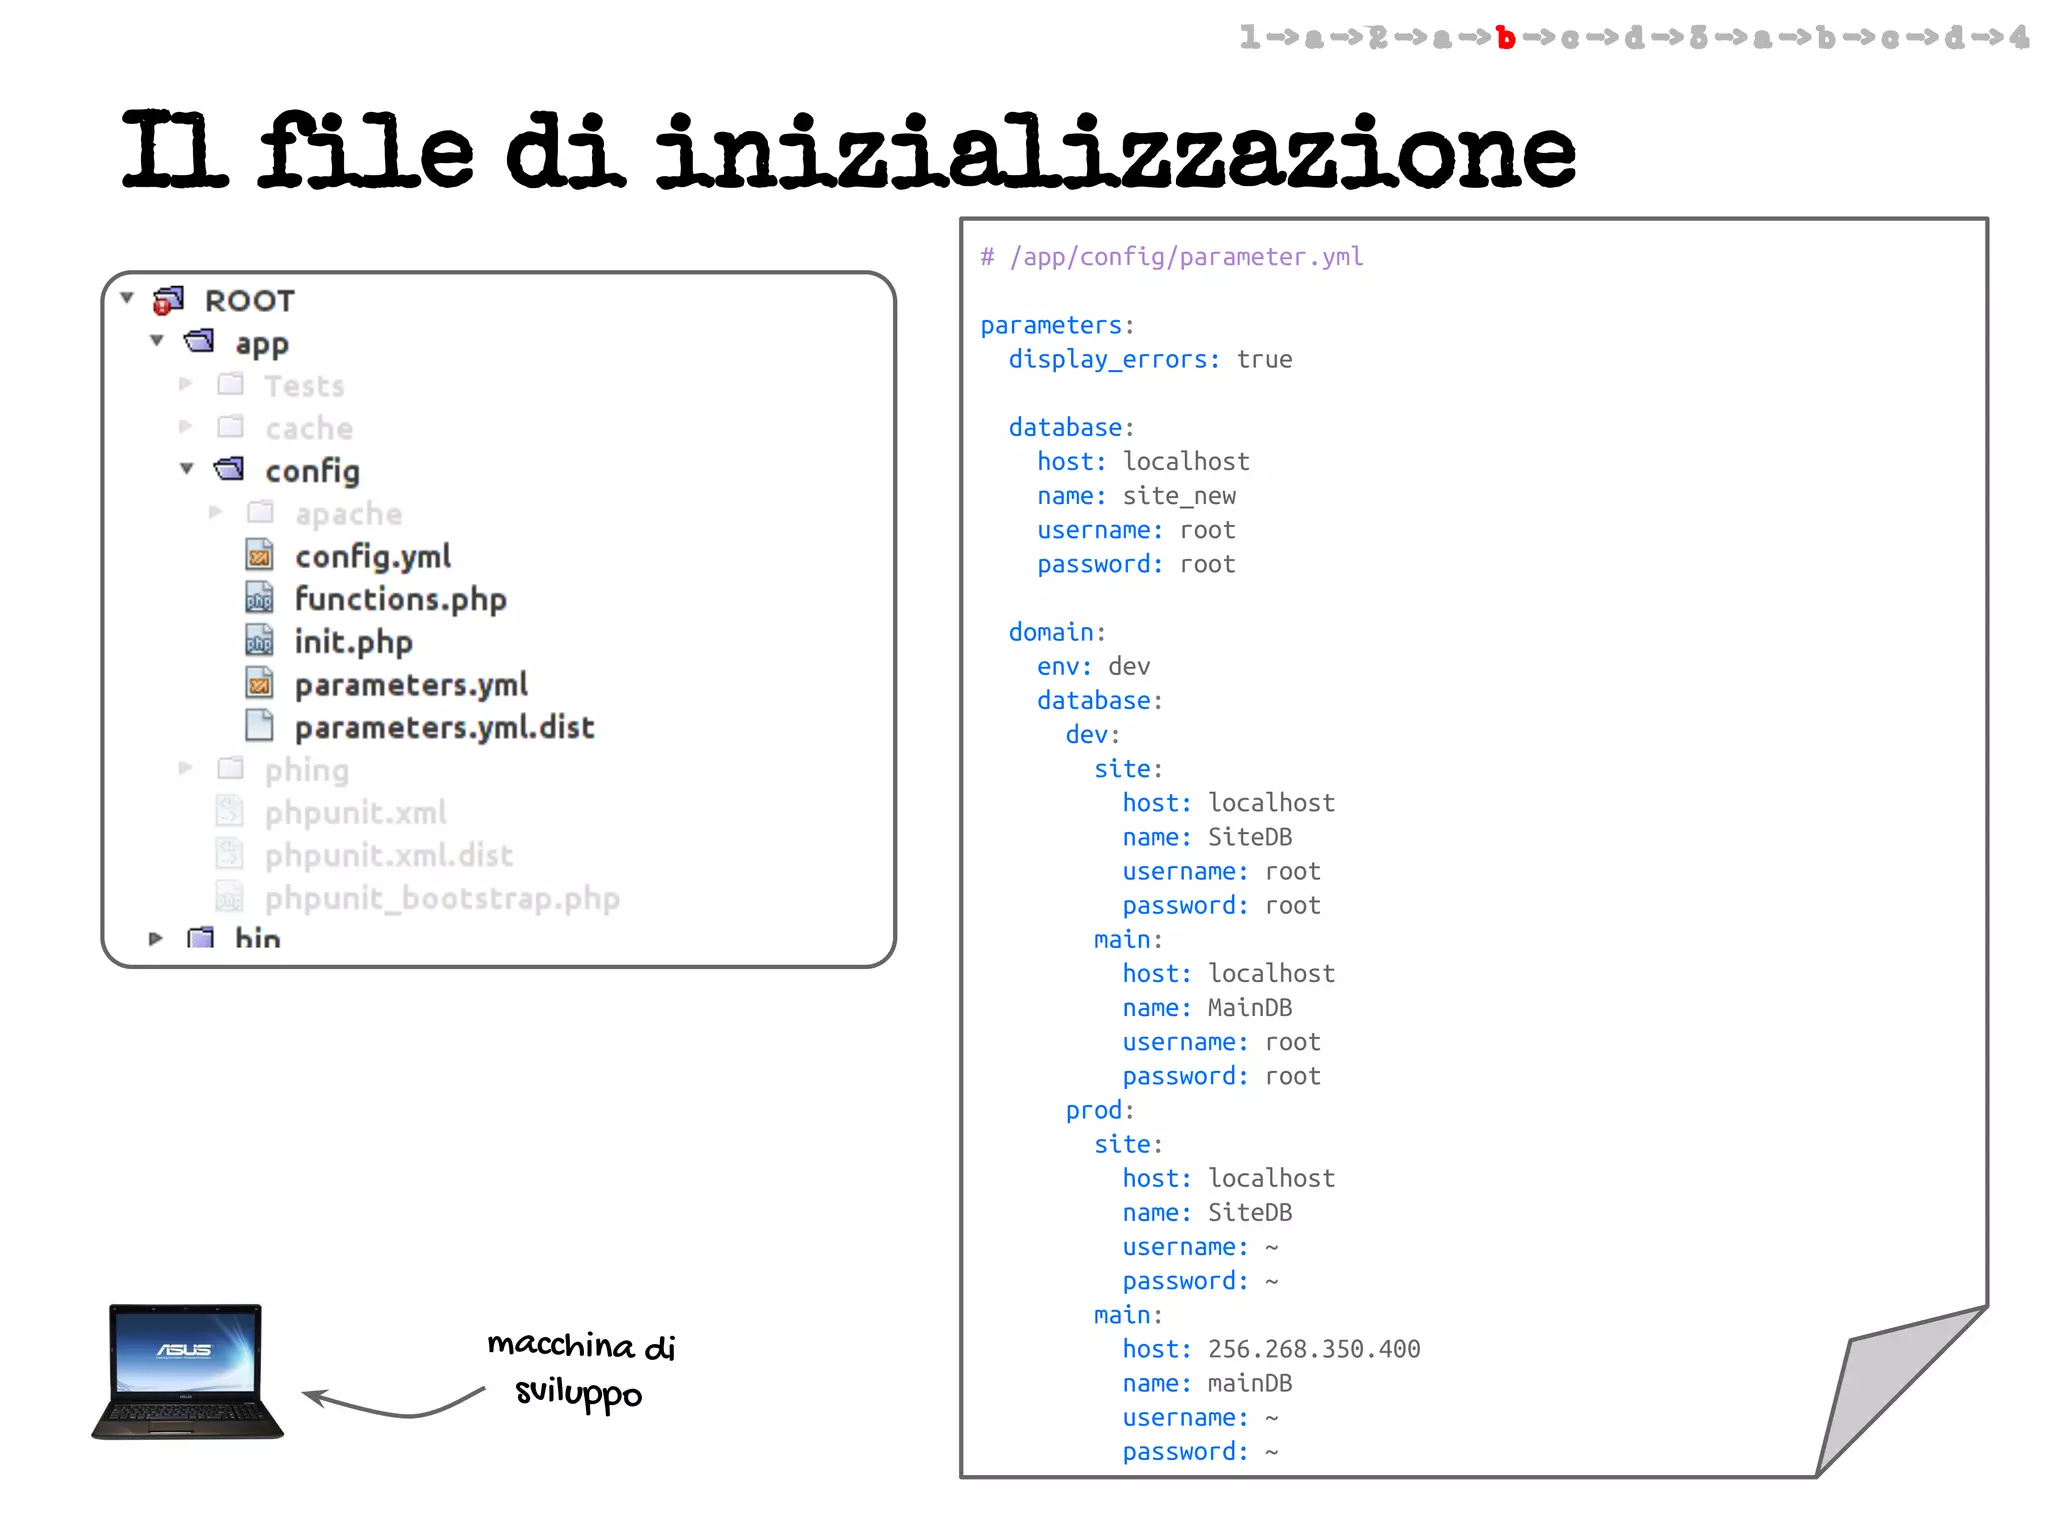Select the phing folder label

(307, 771)
